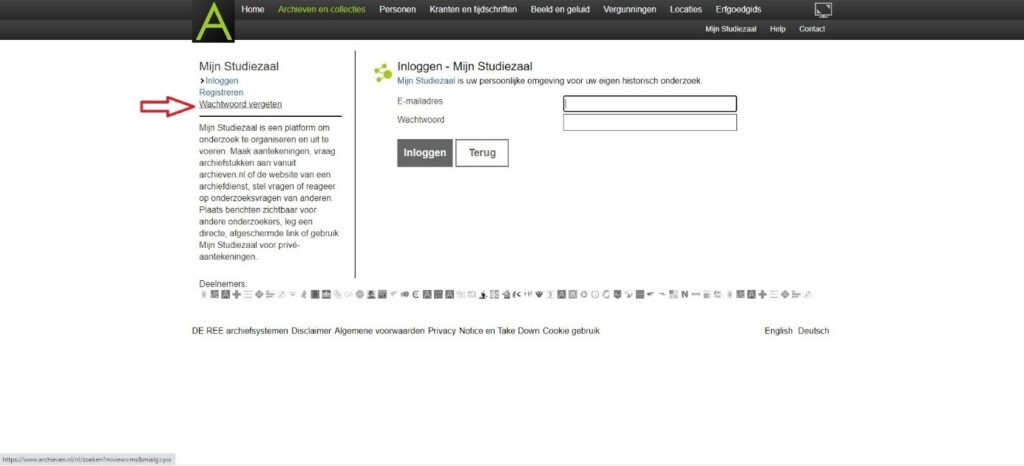Switch language to Deutsch

click(x=814, y=331)
